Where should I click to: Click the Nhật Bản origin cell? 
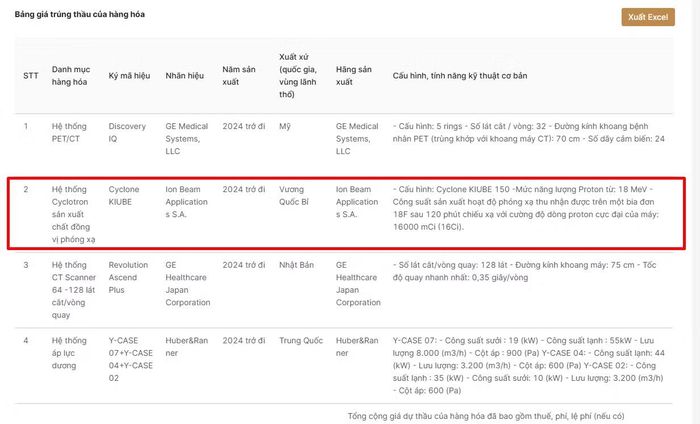pyautogui.click(x=296, y=265)
